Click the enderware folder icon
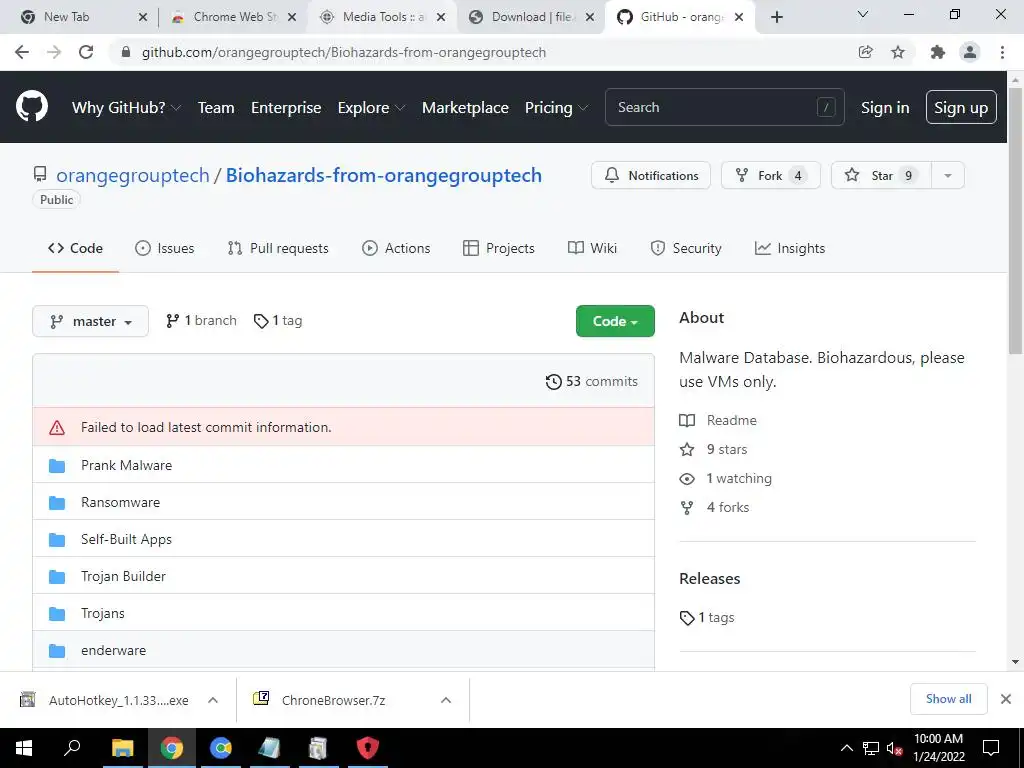The width and height of the screenshot is (1024, 768). [57, 650]
